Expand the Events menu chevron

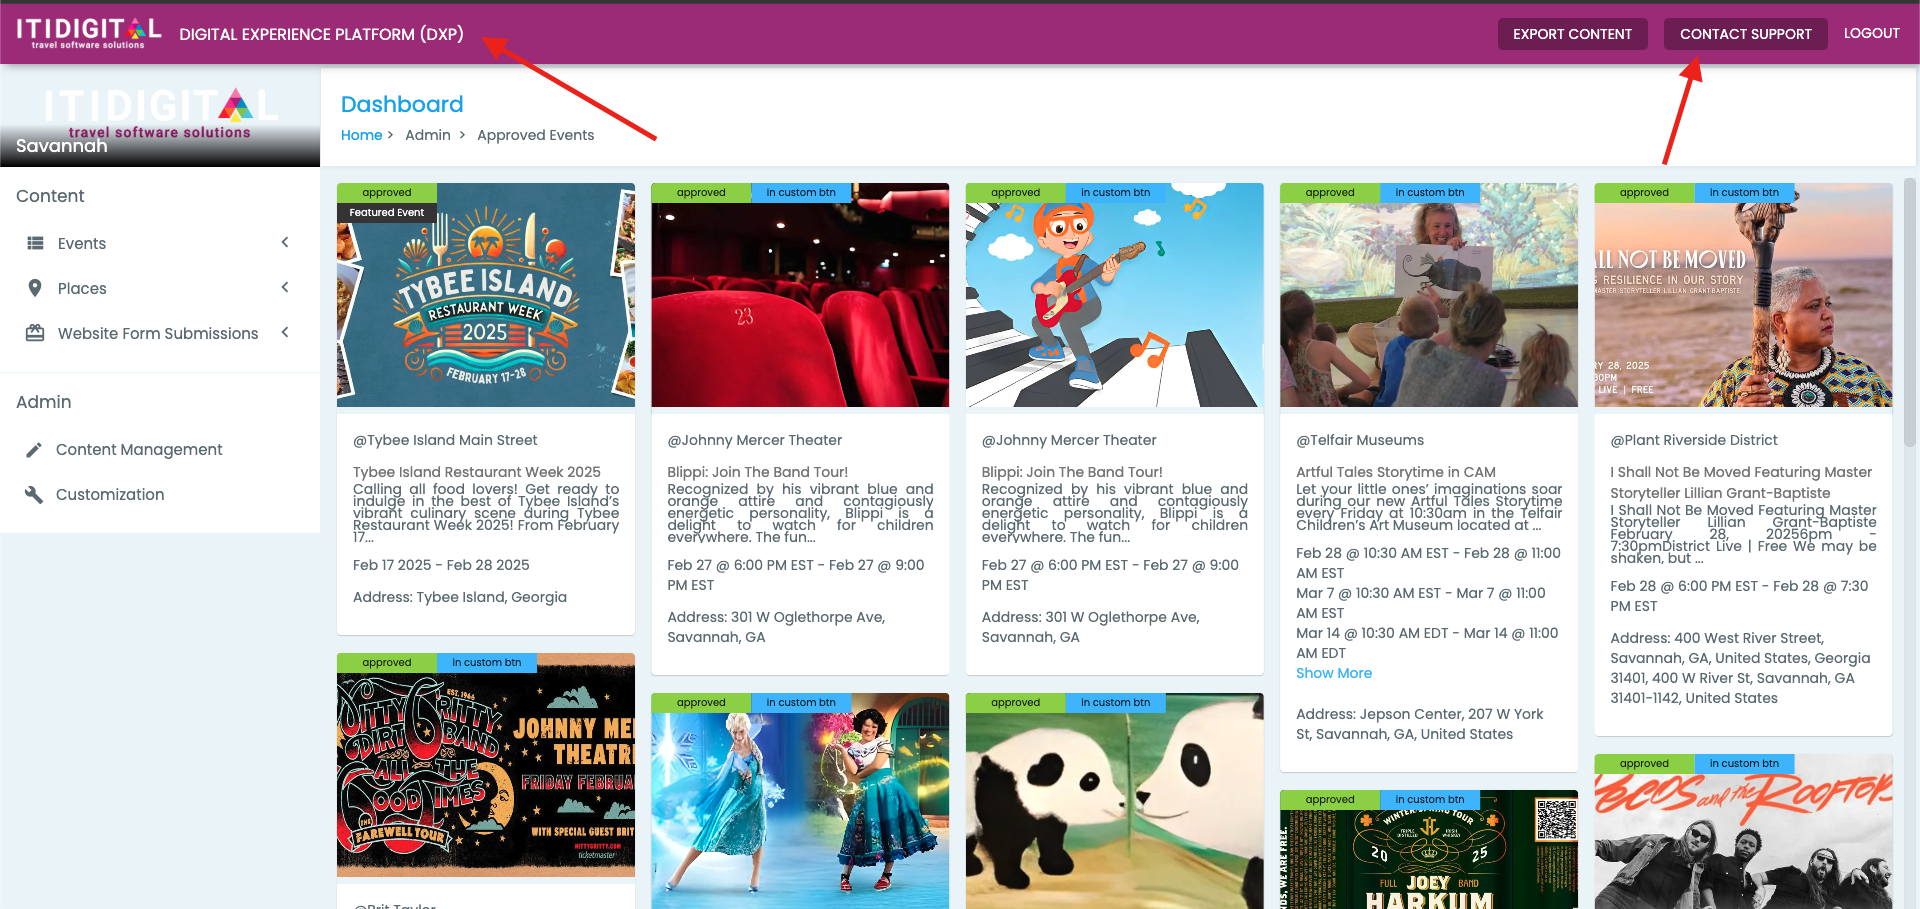coord(285,242)
